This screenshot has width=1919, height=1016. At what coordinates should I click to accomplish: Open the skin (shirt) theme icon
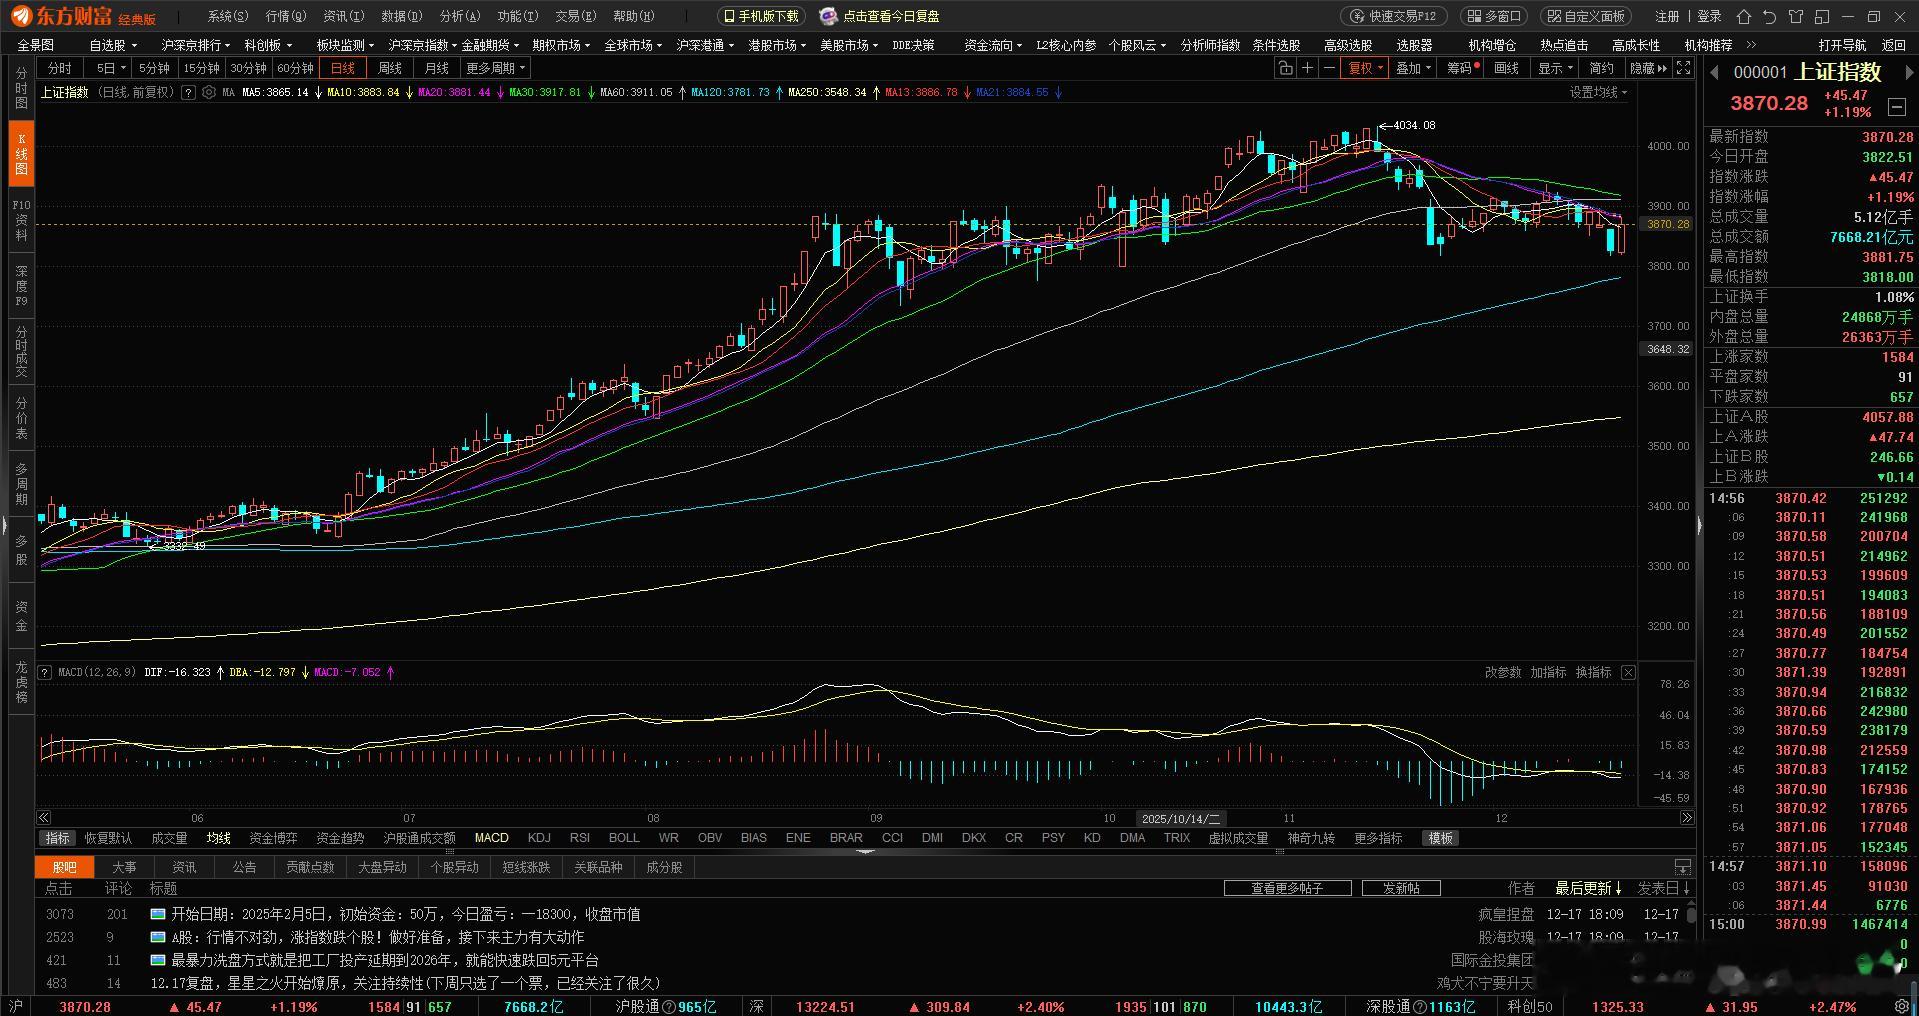pyautogui.click(x=1796, y=16)
